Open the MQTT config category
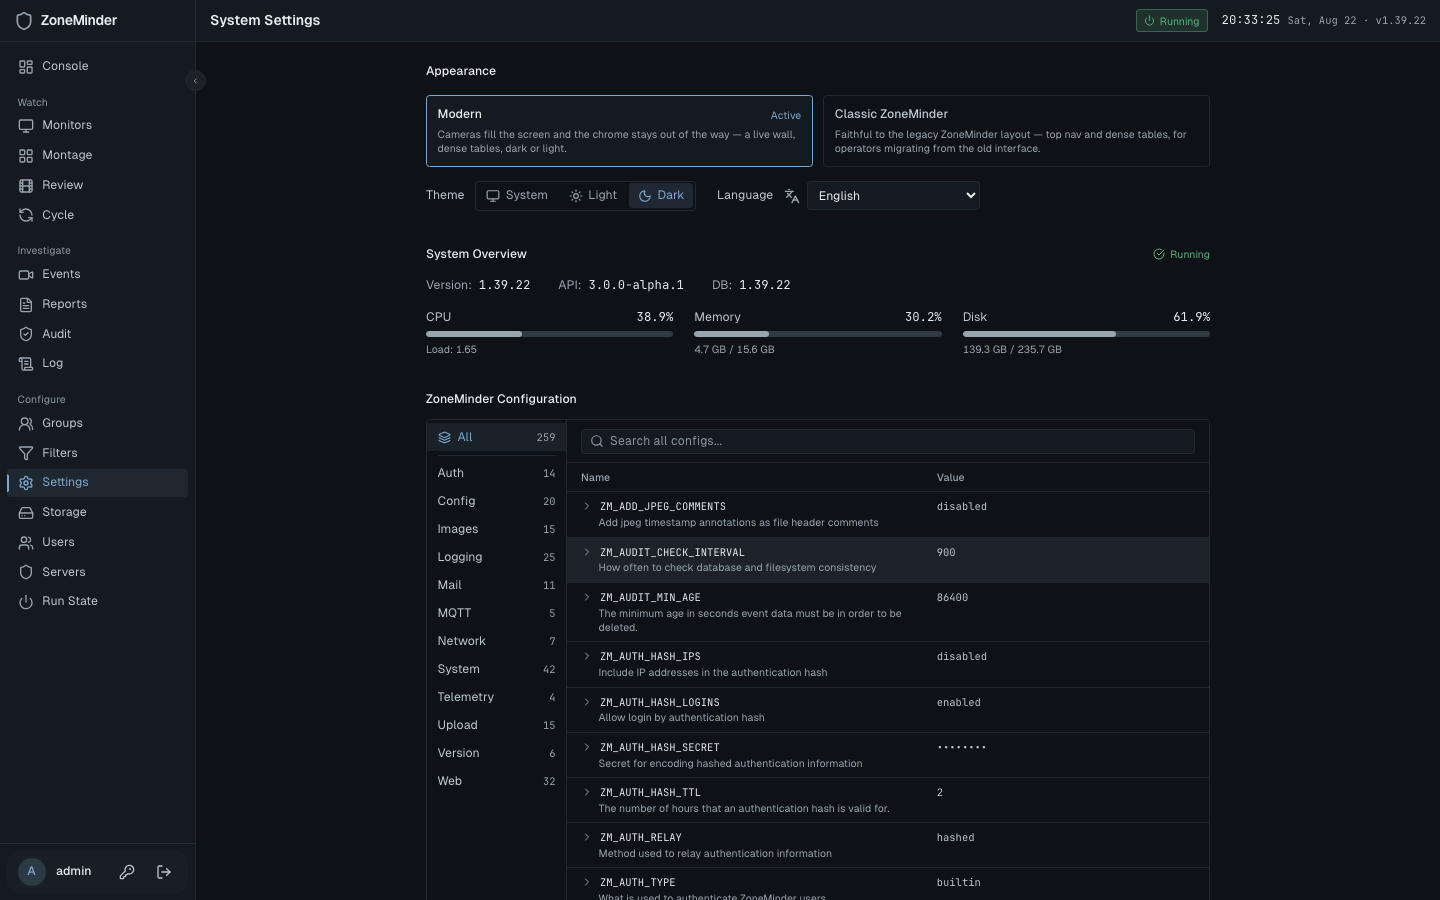The height and width of the screenshot is (900, 1440). point(496,613)
